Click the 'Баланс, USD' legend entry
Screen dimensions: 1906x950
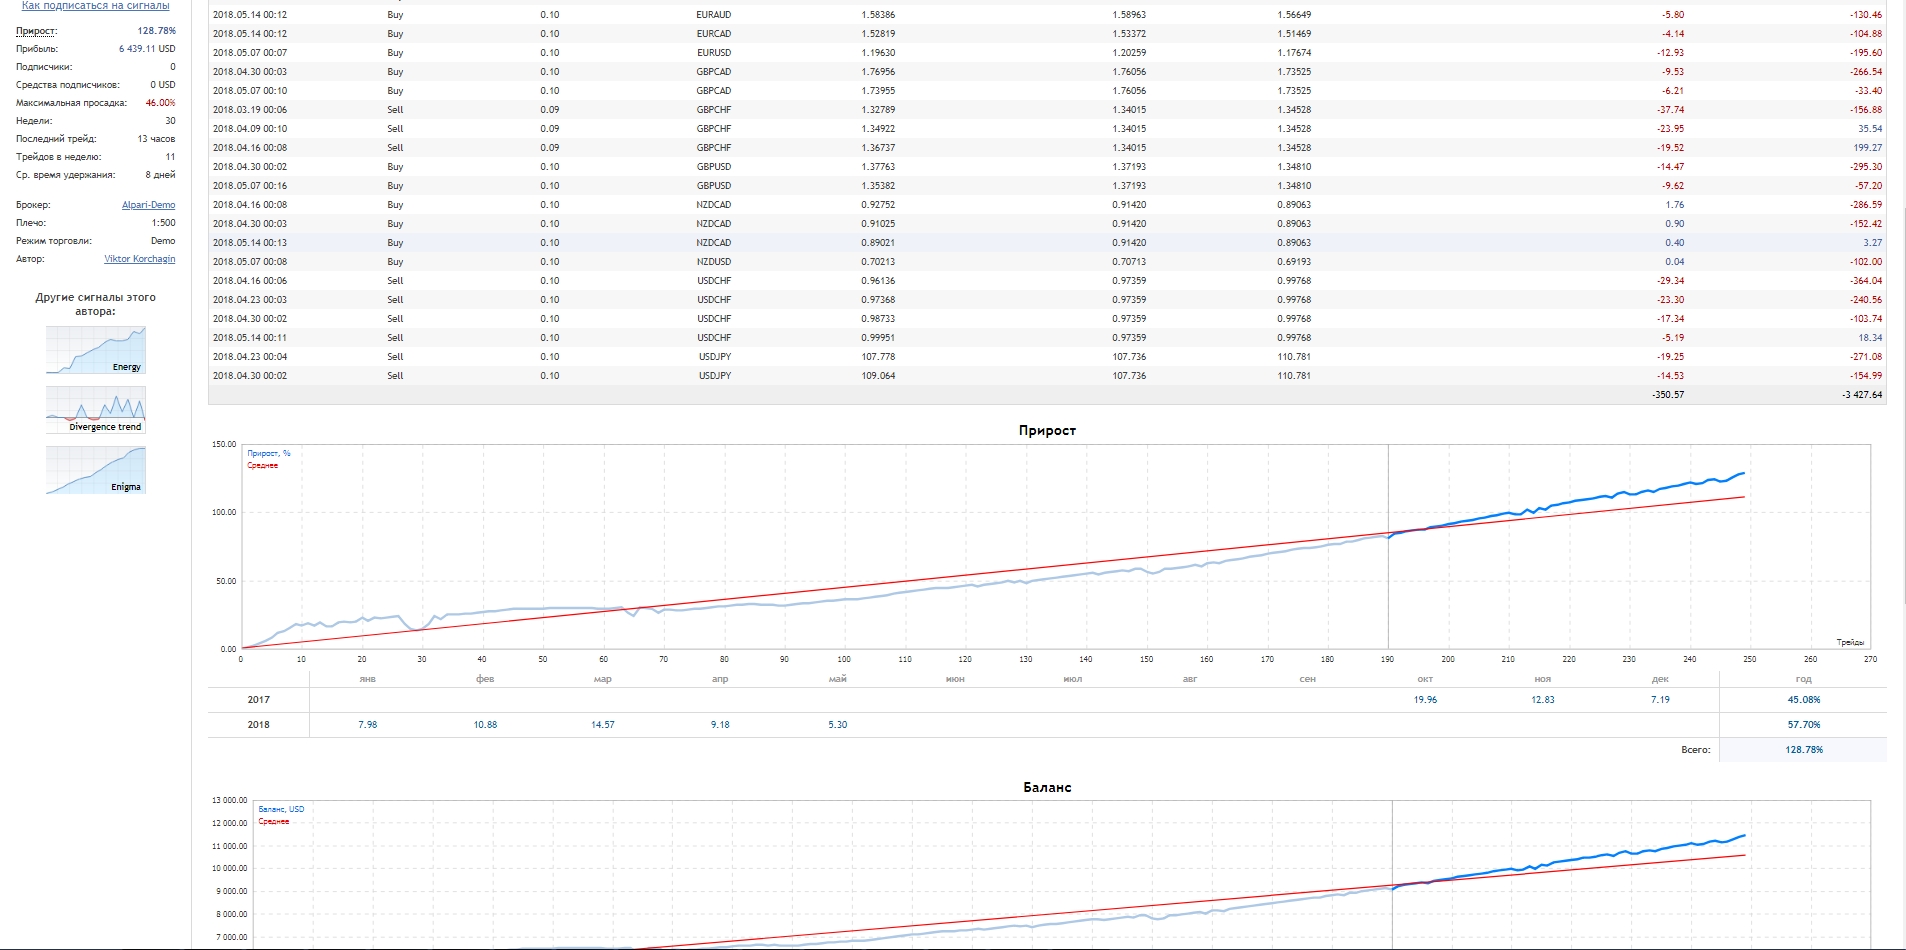coord(281,809)
